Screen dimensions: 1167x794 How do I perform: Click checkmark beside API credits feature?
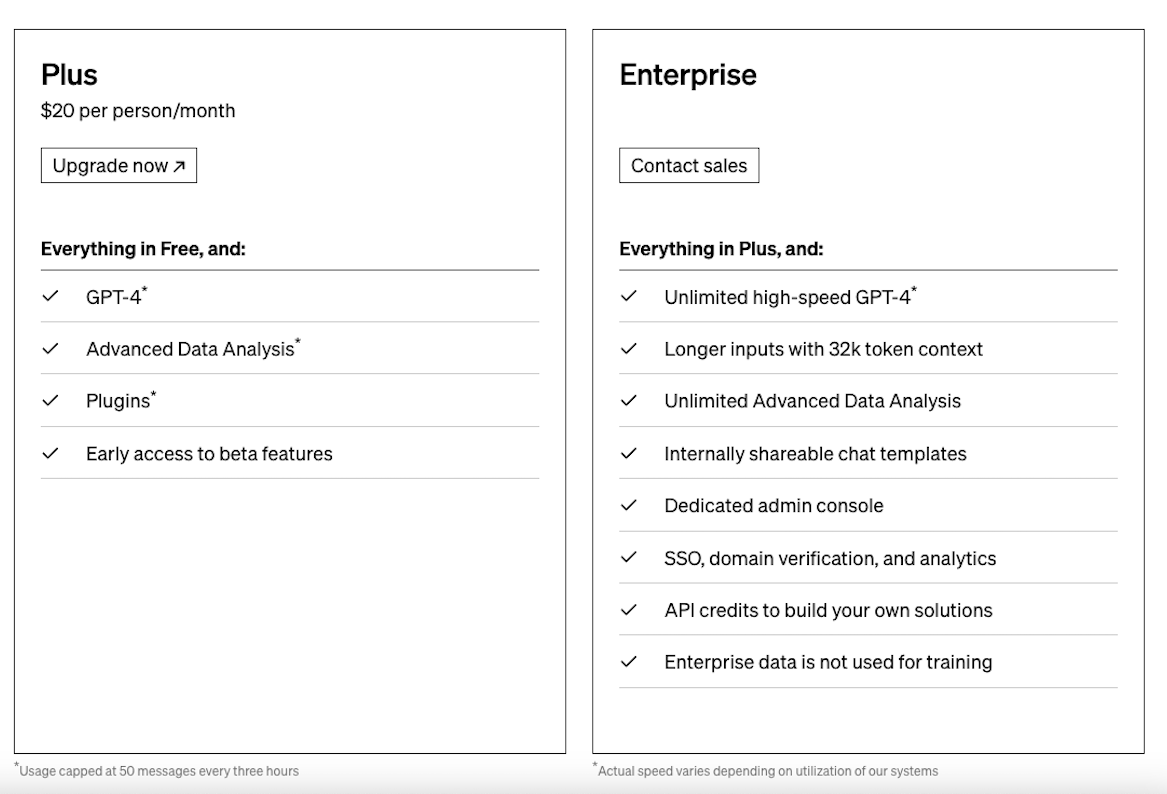(628, 610)
